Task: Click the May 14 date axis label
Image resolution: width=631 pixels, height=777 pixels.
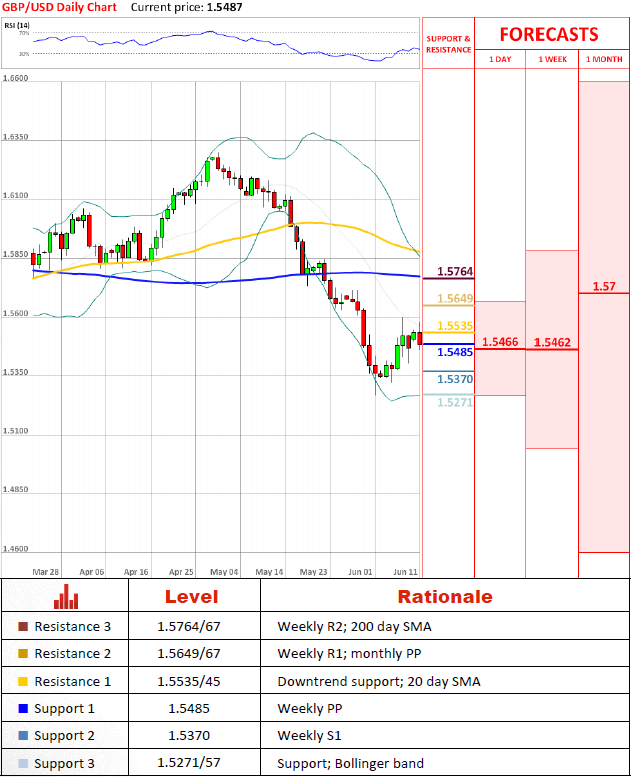Action: click(x=269, y=572)
